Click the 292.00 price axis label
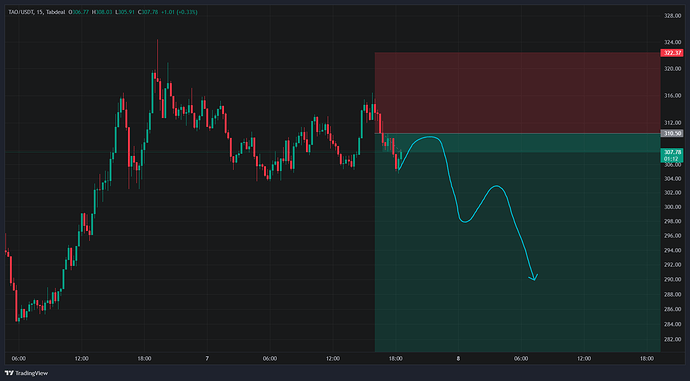The width and height of the screenshot is (690, 381). click(x=672, y=265)
